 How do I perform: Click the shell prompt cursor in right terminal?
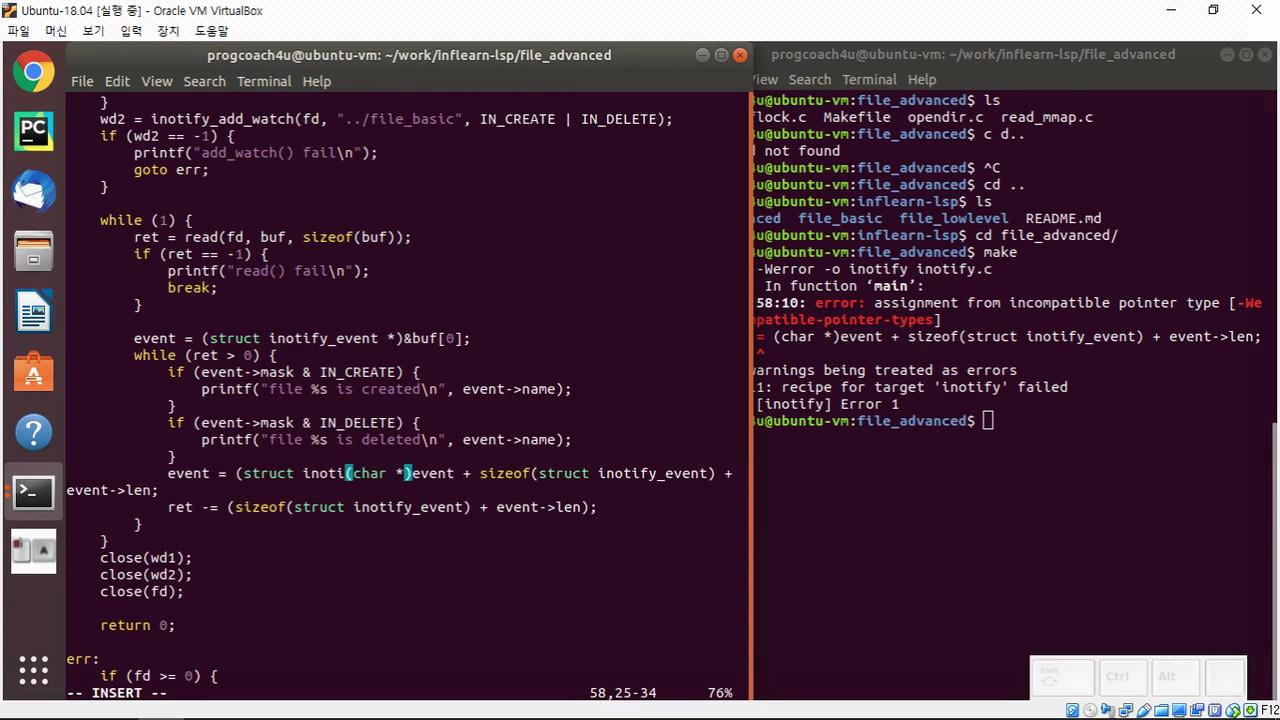pos(988,421)
